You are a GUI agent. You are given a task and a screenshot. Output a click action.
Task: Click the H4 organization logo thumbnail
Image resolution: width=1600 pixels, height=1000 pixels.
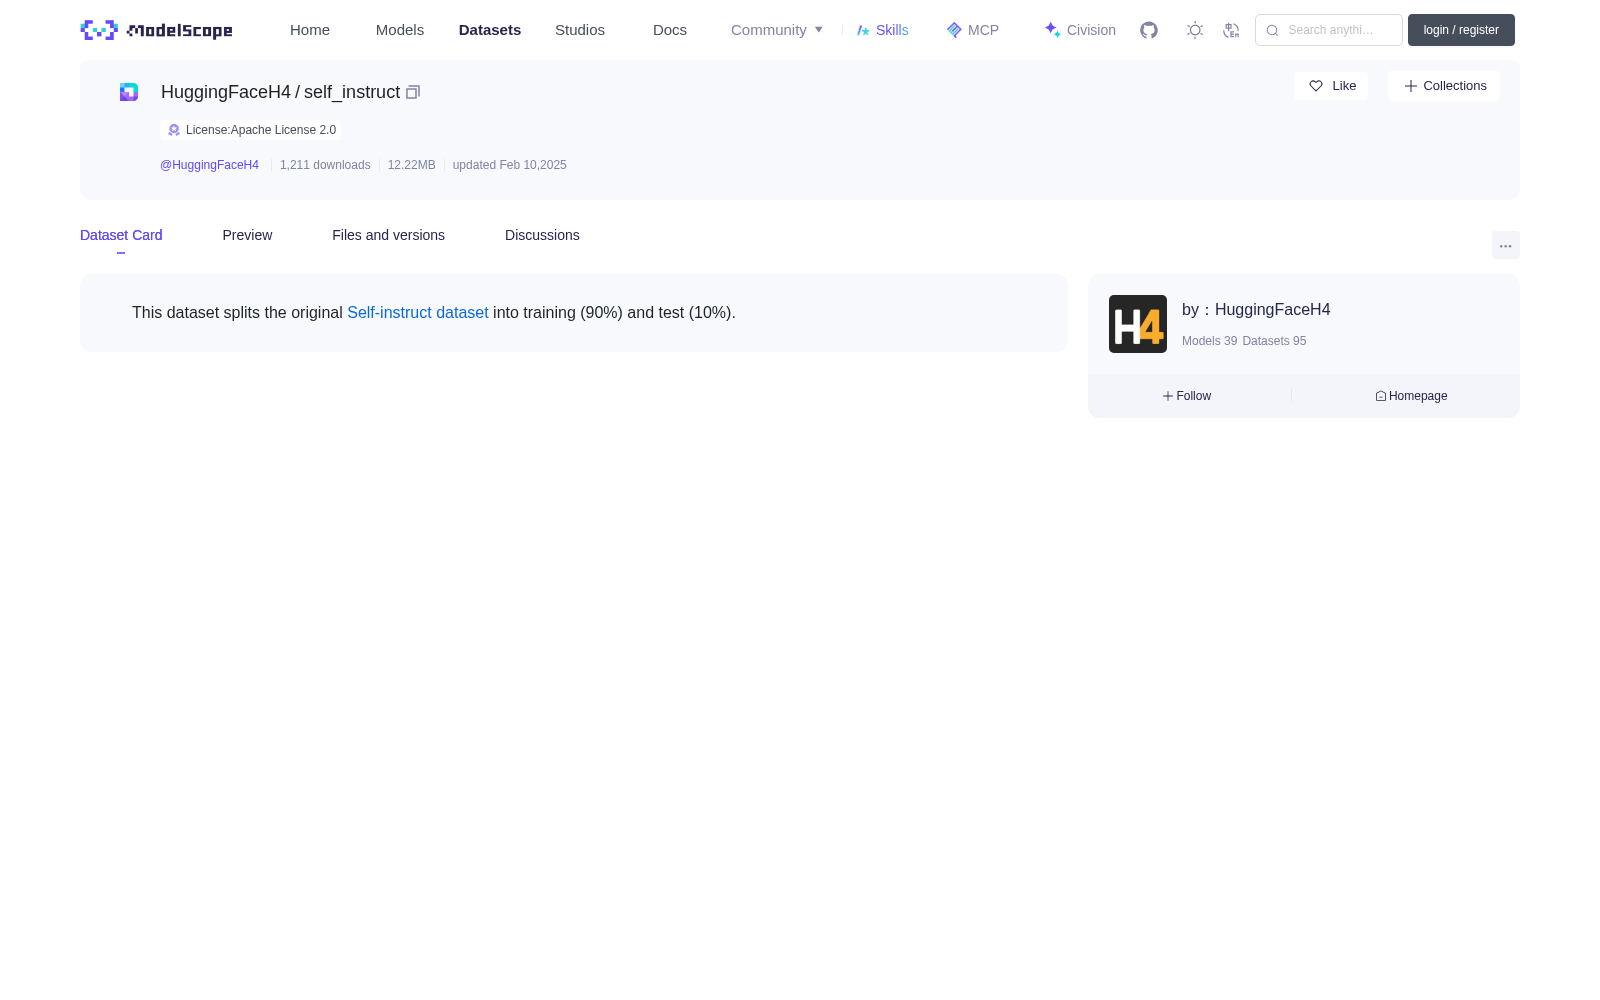1138,324
